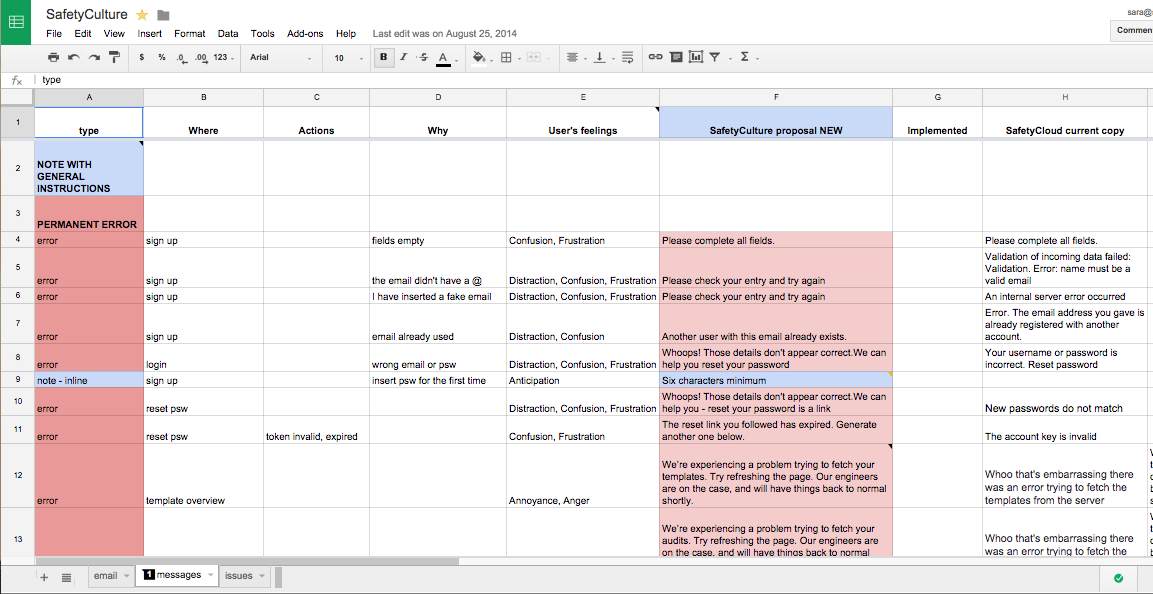Viewport: 1153px width, 594px height.
Task: Open the Google Sheets home icon
Action: pos(15,22)
